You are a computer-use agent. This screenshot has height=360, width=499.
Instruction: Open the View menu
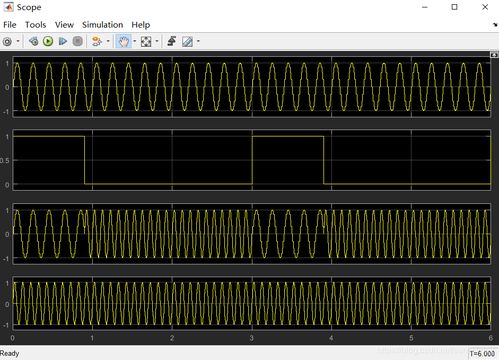click(64, 25)
